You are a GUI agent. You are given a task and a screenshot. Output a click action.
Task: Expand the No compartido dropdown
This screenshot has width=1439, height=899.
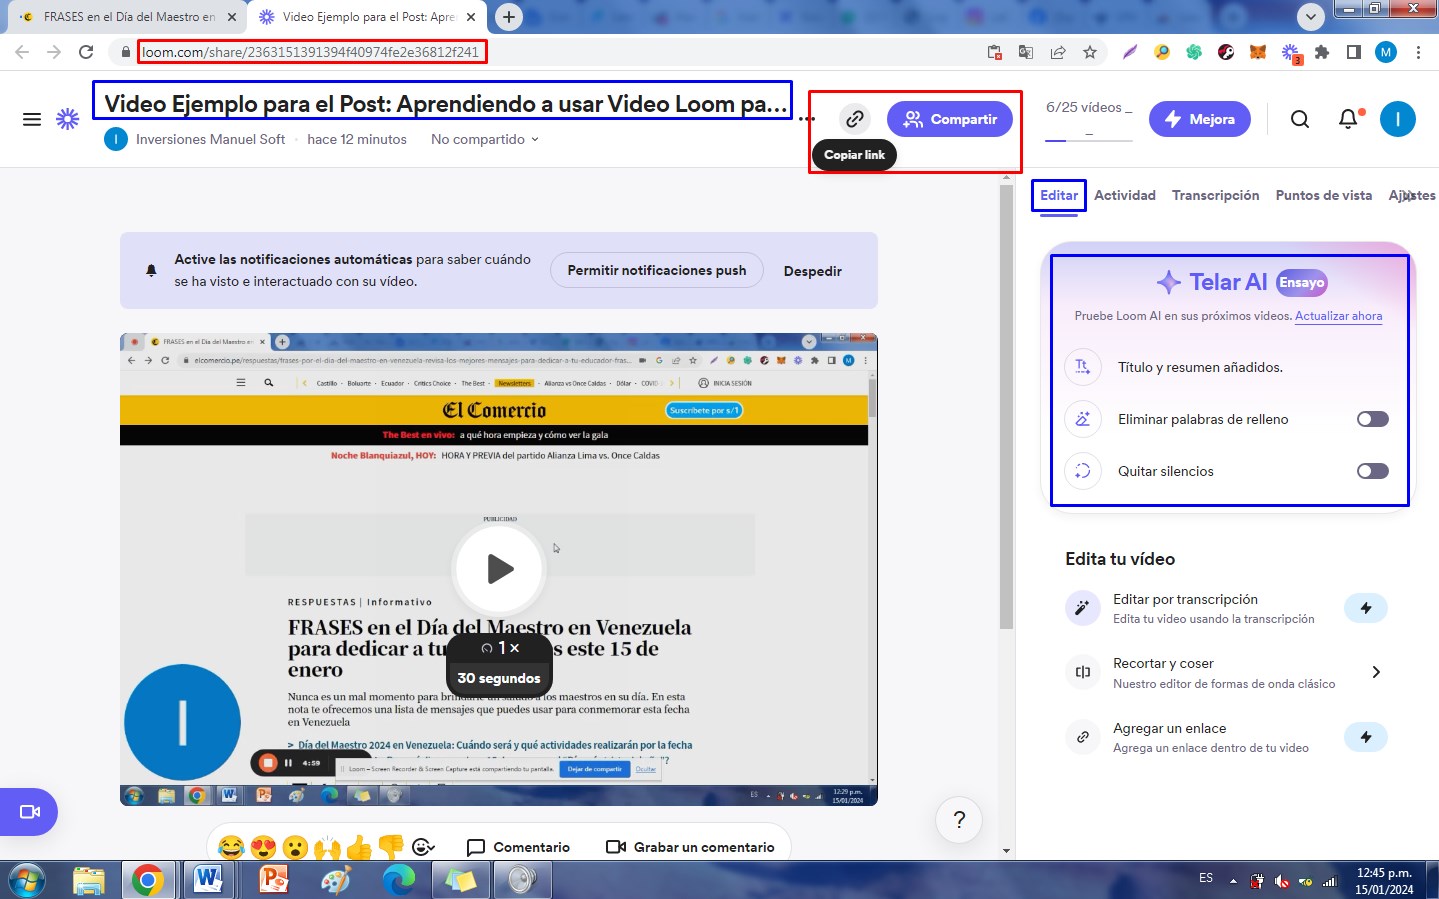coord(485,139)
